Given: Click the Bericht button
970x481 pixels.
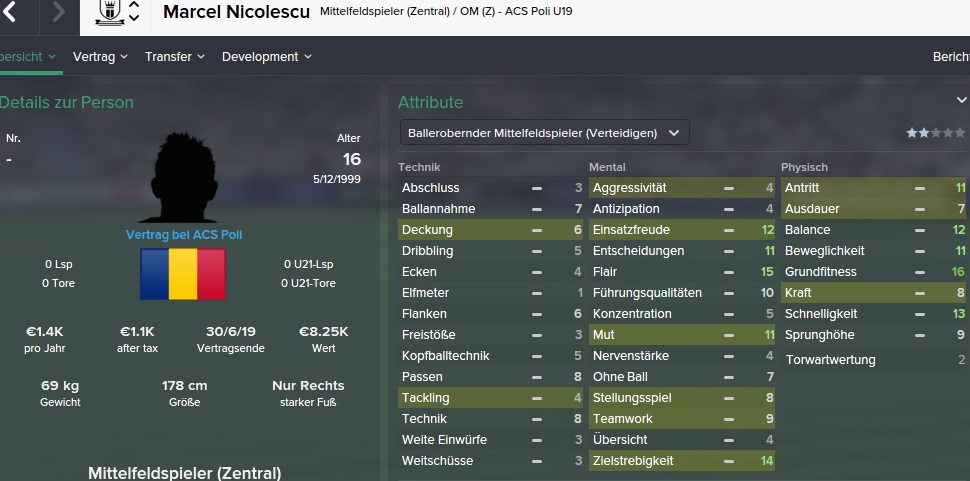Looking at the screenshot, I should pyautogui.click(x=950, y=57).
